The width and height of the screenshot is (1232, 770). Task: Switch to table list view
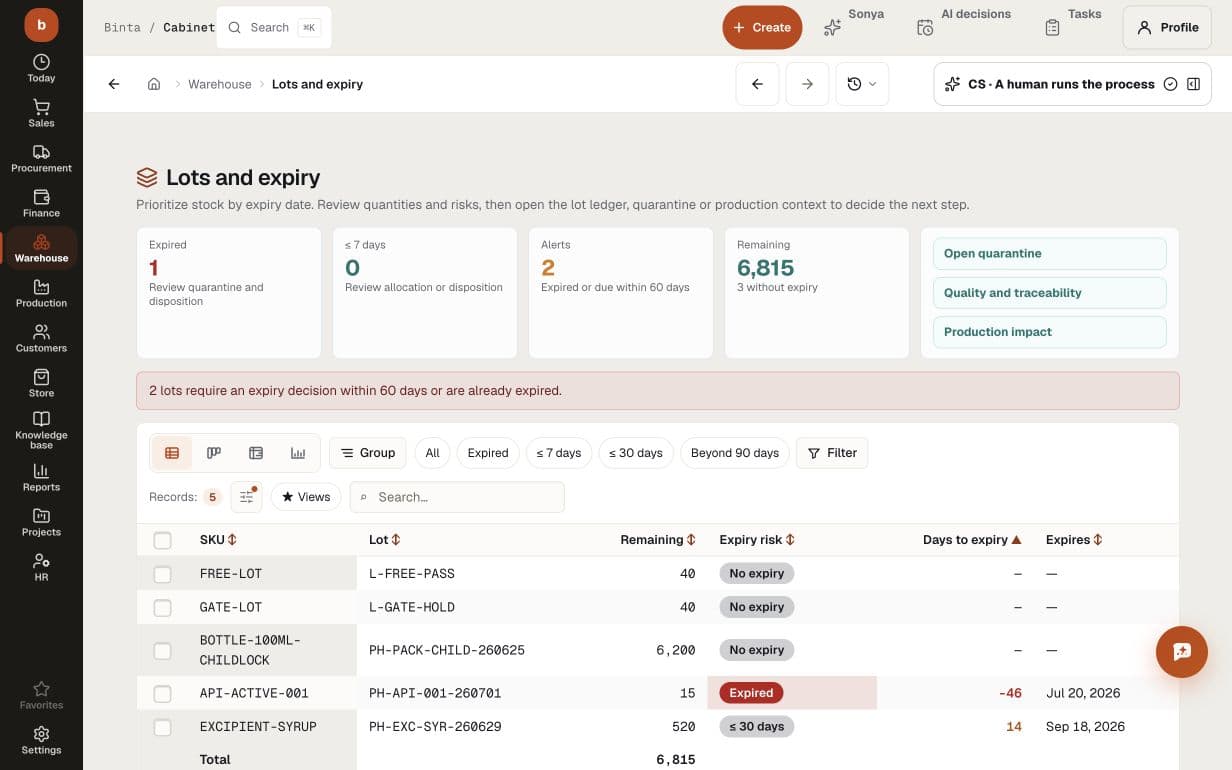tap(172, 453)
